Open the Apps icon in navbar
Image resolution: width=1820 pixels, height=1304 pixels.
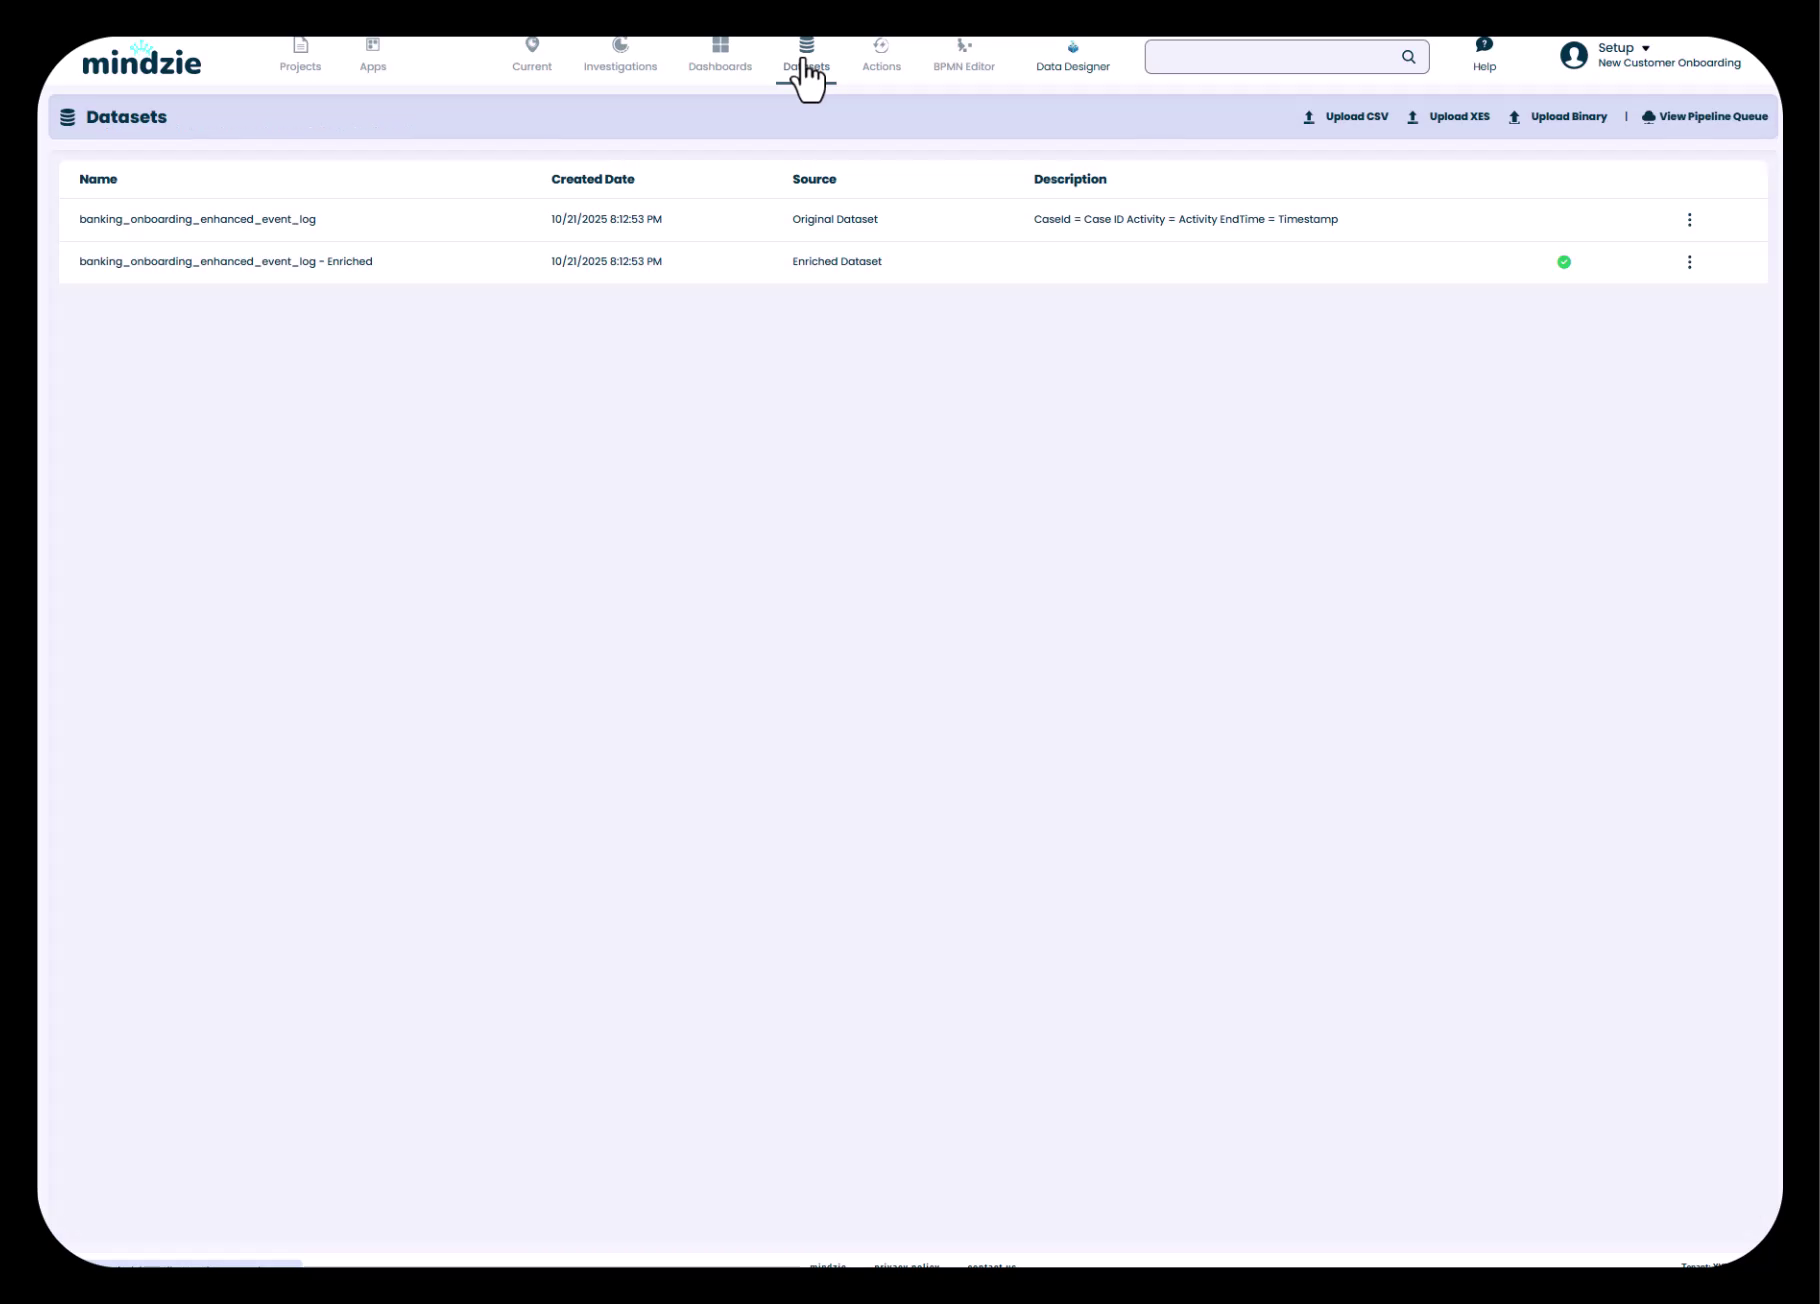point(373,47)
